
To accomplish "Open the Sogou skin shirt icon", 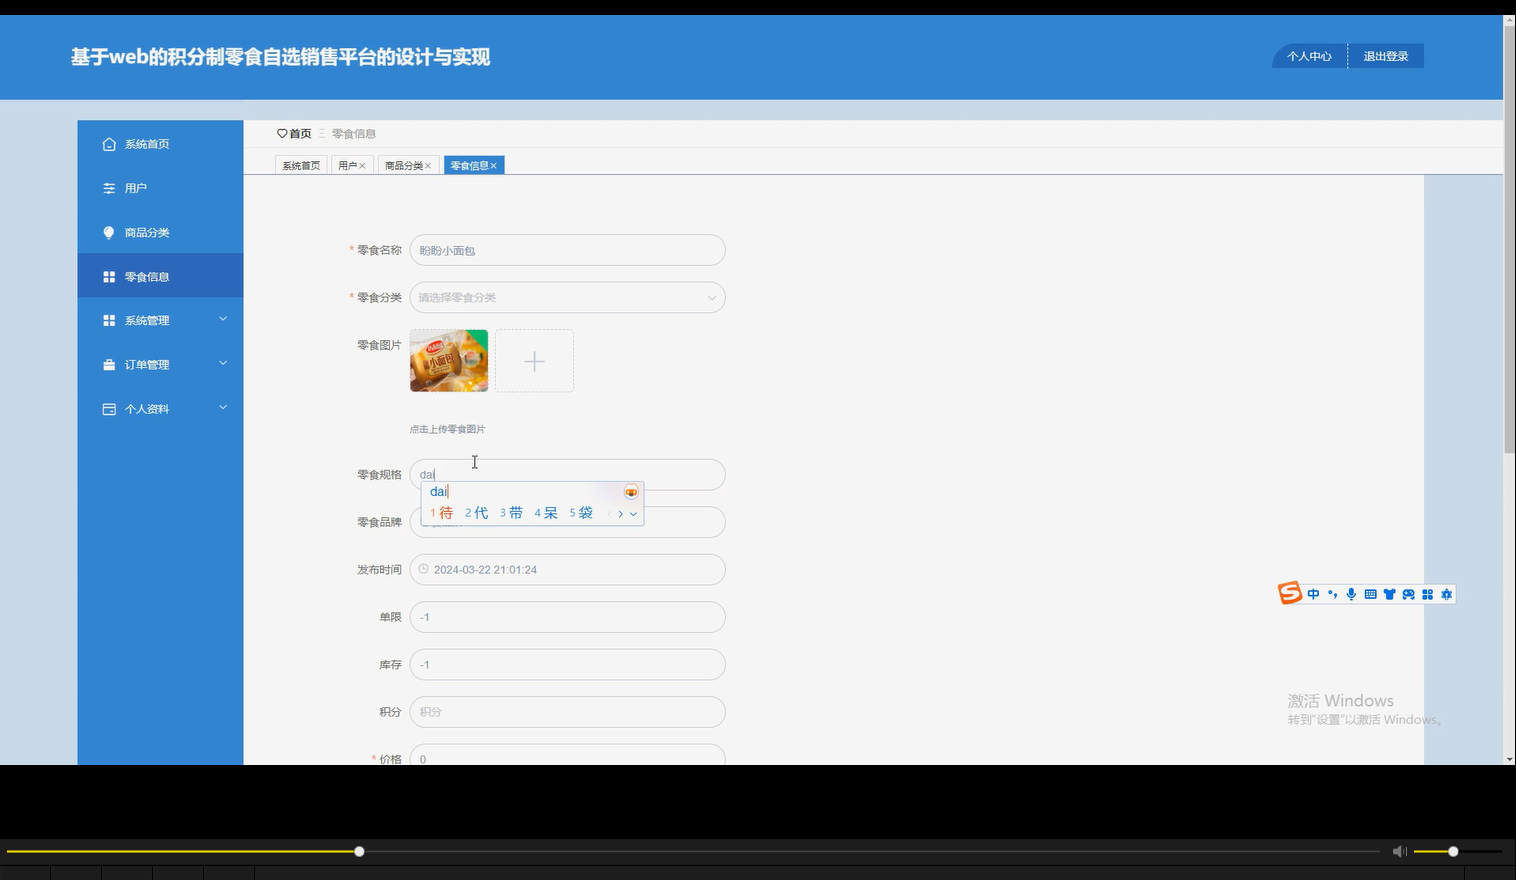I will [x=1389, y=593].
